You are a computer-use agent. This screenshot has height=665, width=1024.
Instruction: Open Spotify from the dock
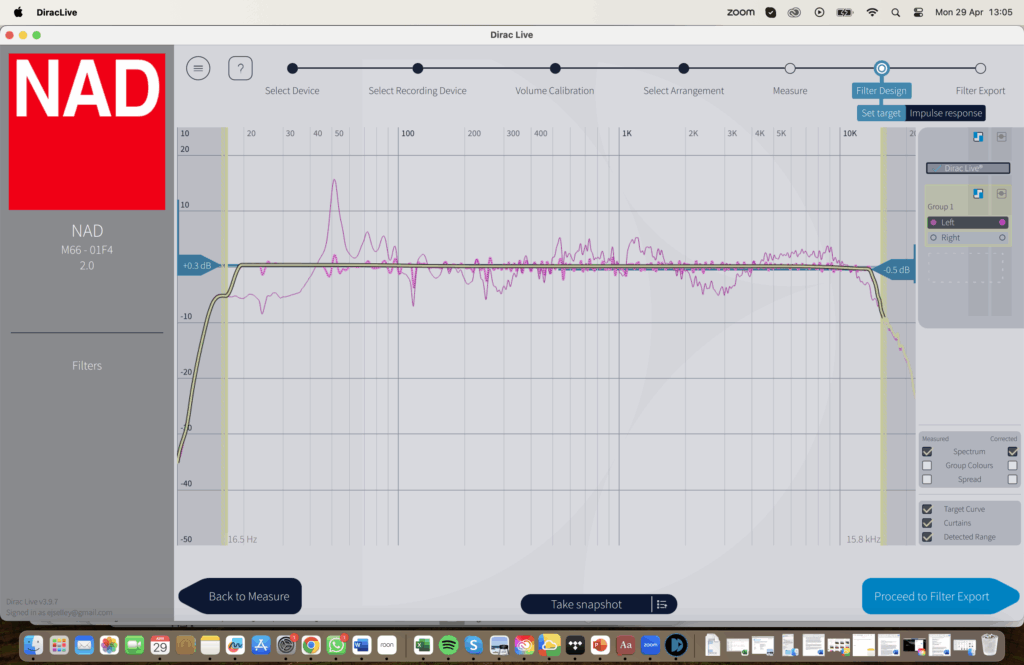[448, 645]
